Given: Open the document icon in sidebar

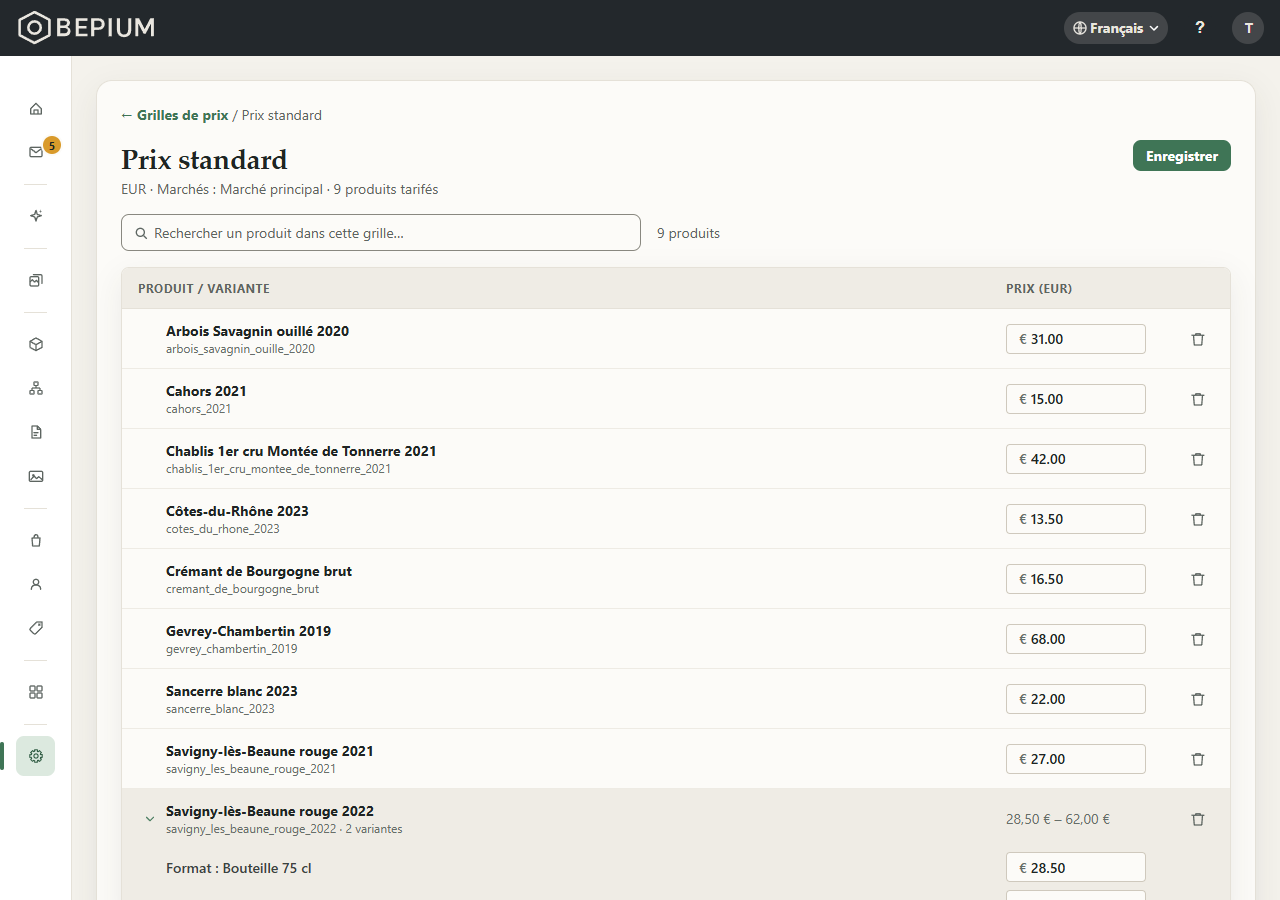Looking at the screenshot, I should pos(36,432).
